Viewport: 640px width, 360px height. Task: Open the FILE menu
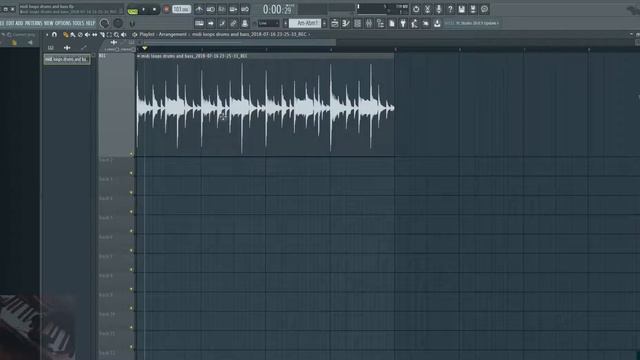1,23
